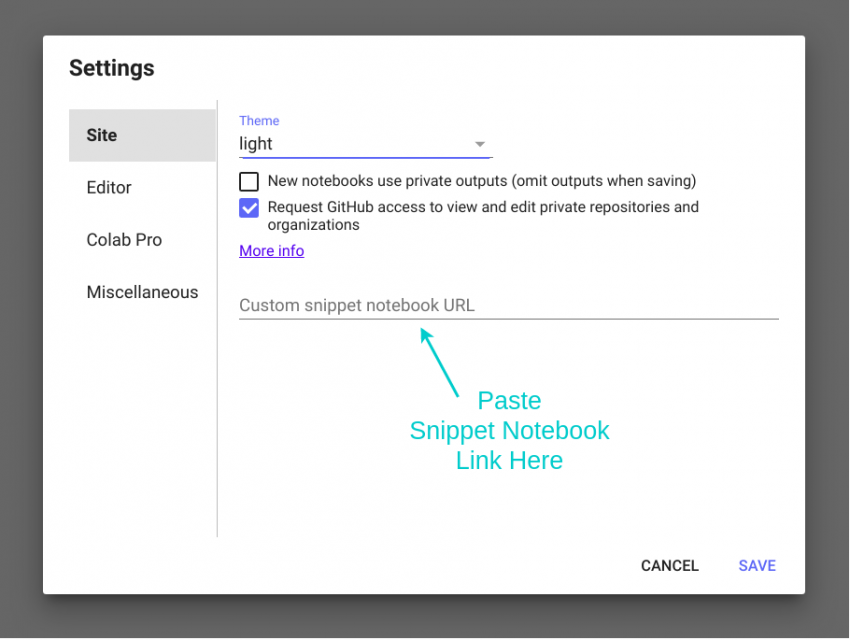Click the empty private outputs checkbox square
The width and height of the screenshot is (850, 640).
(x=248, y=181)
